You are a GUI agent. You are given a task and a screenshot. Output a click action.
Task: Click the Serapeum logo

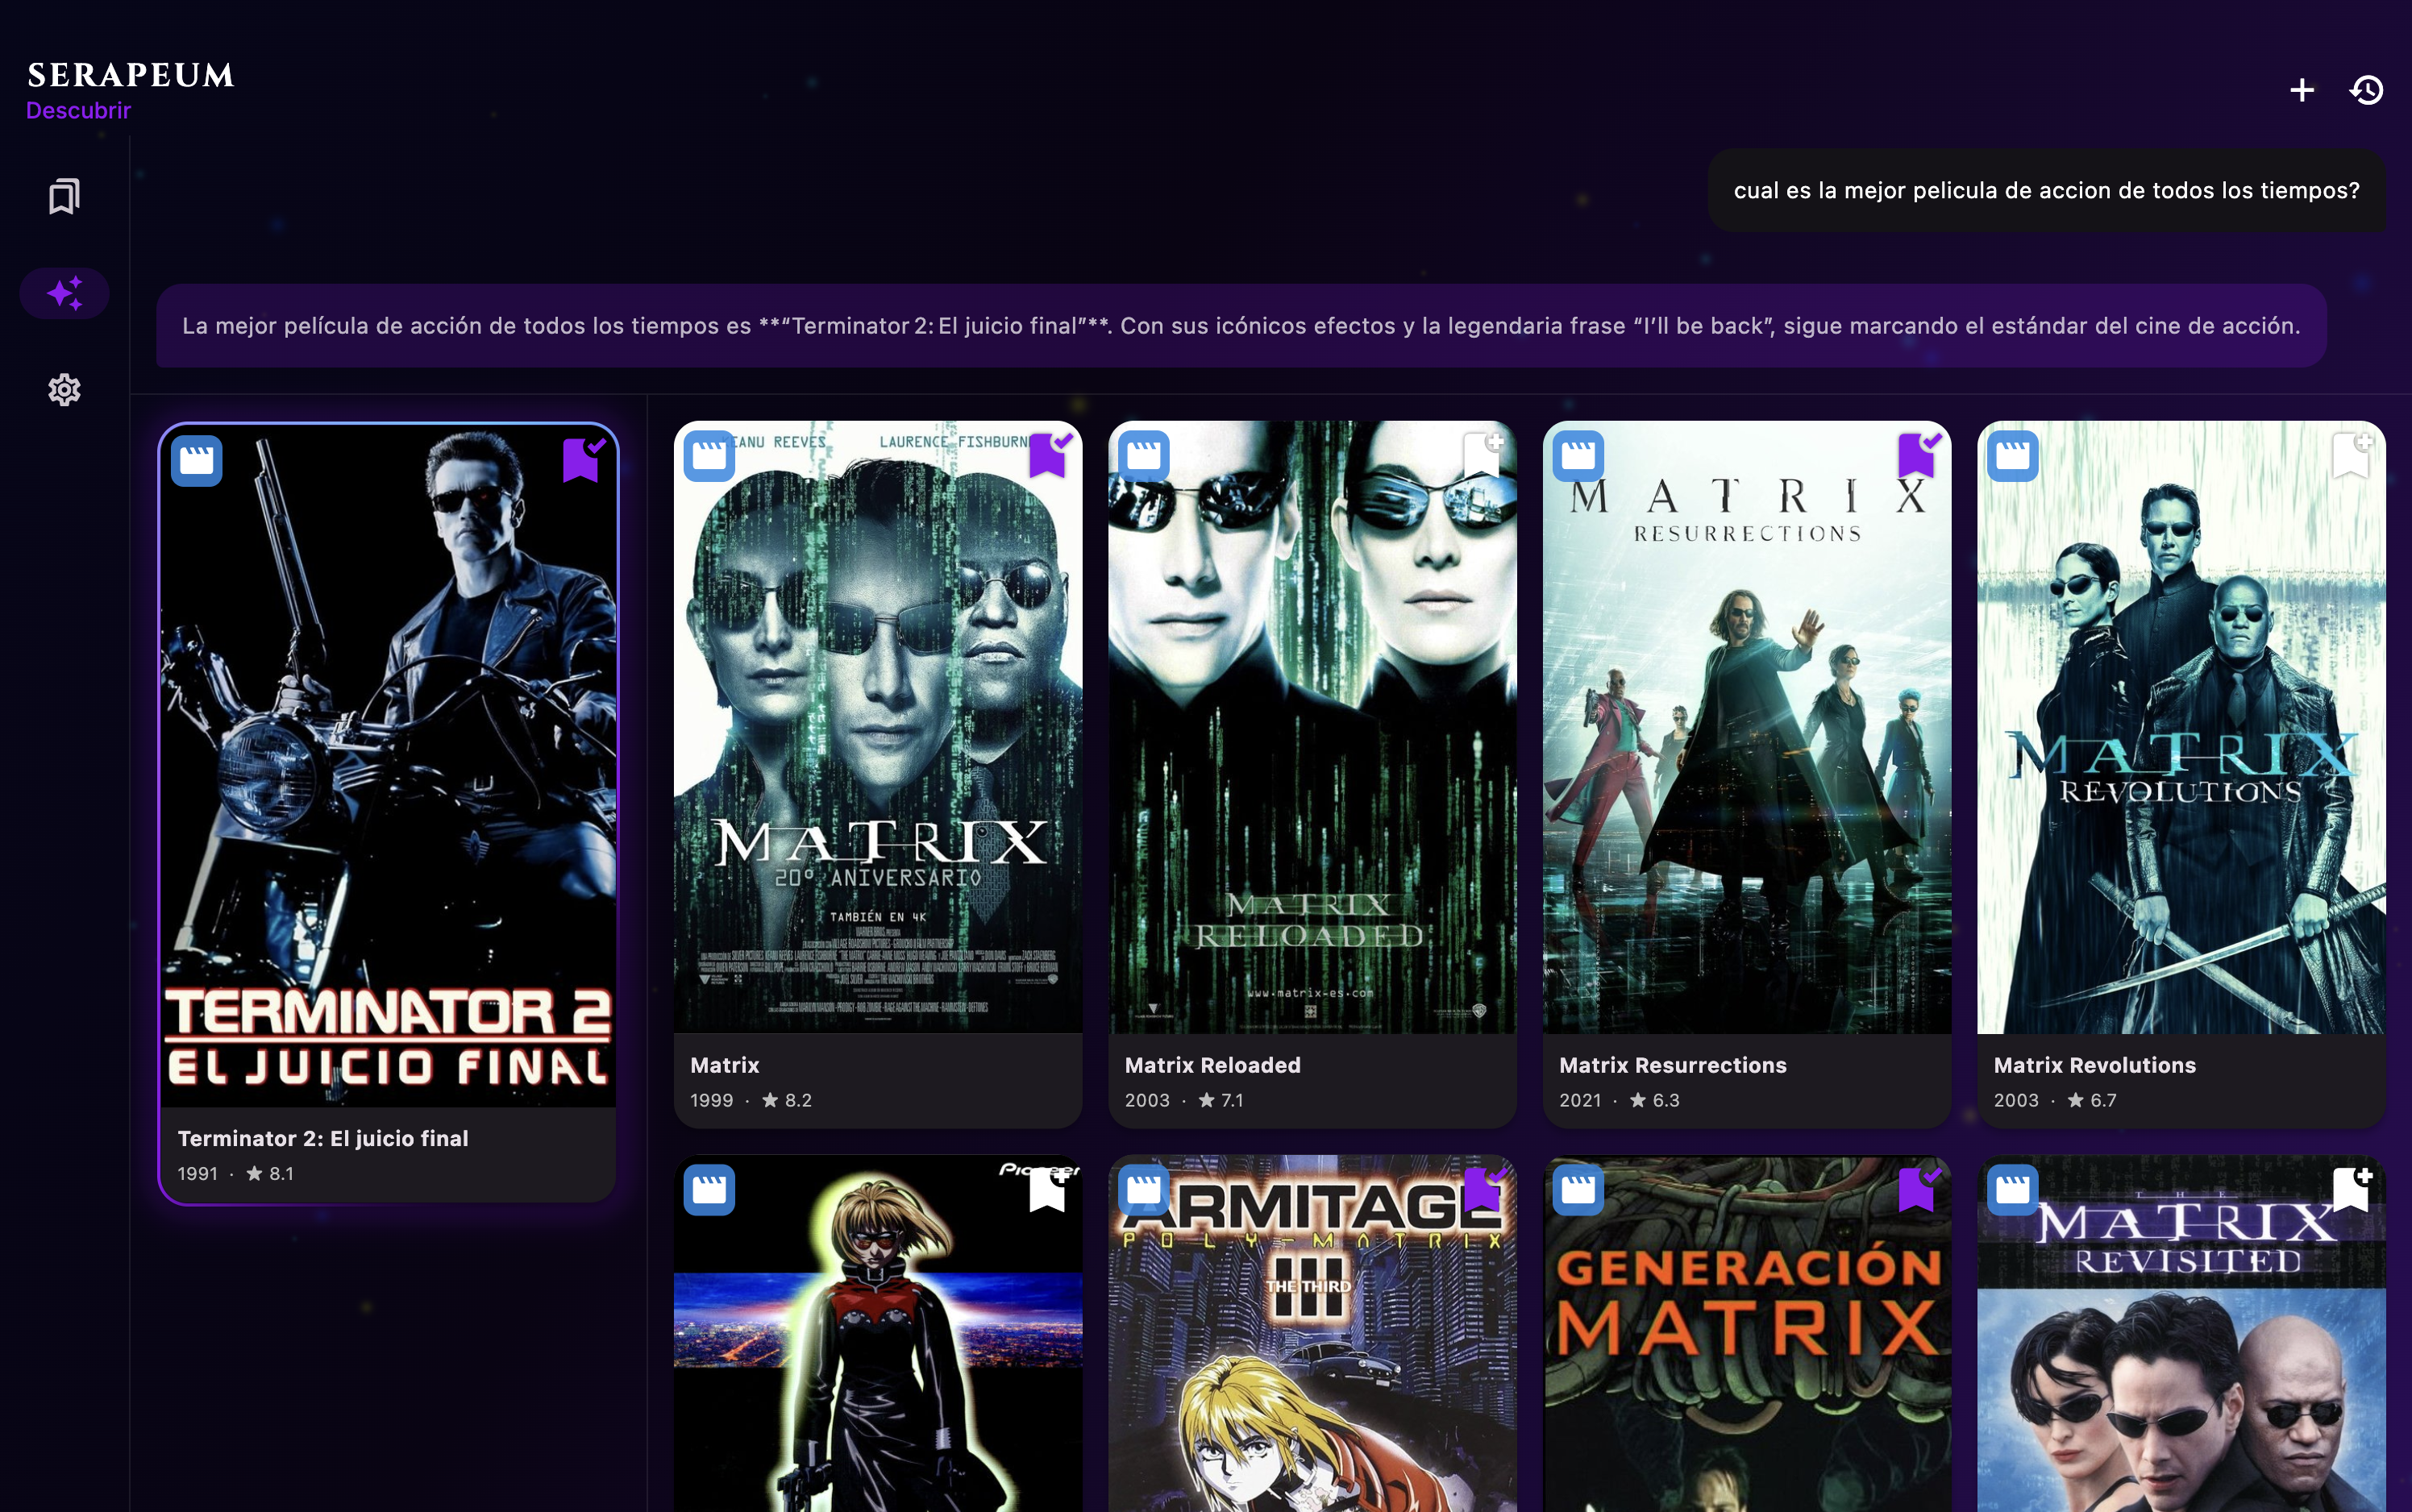[131, 74]
